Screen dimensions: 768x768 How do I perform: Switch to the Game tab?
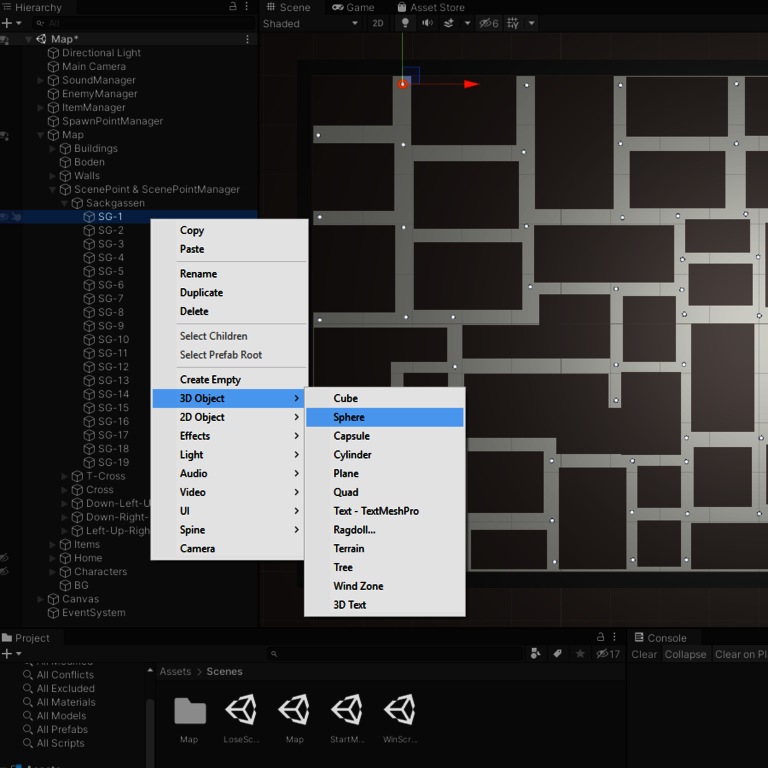coord(353,7)
